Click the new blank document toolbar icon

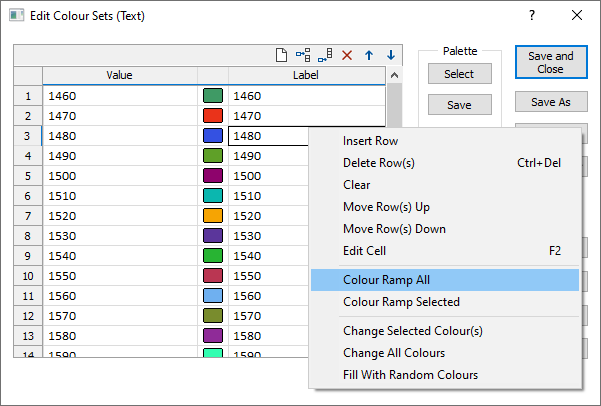[281, 55]
